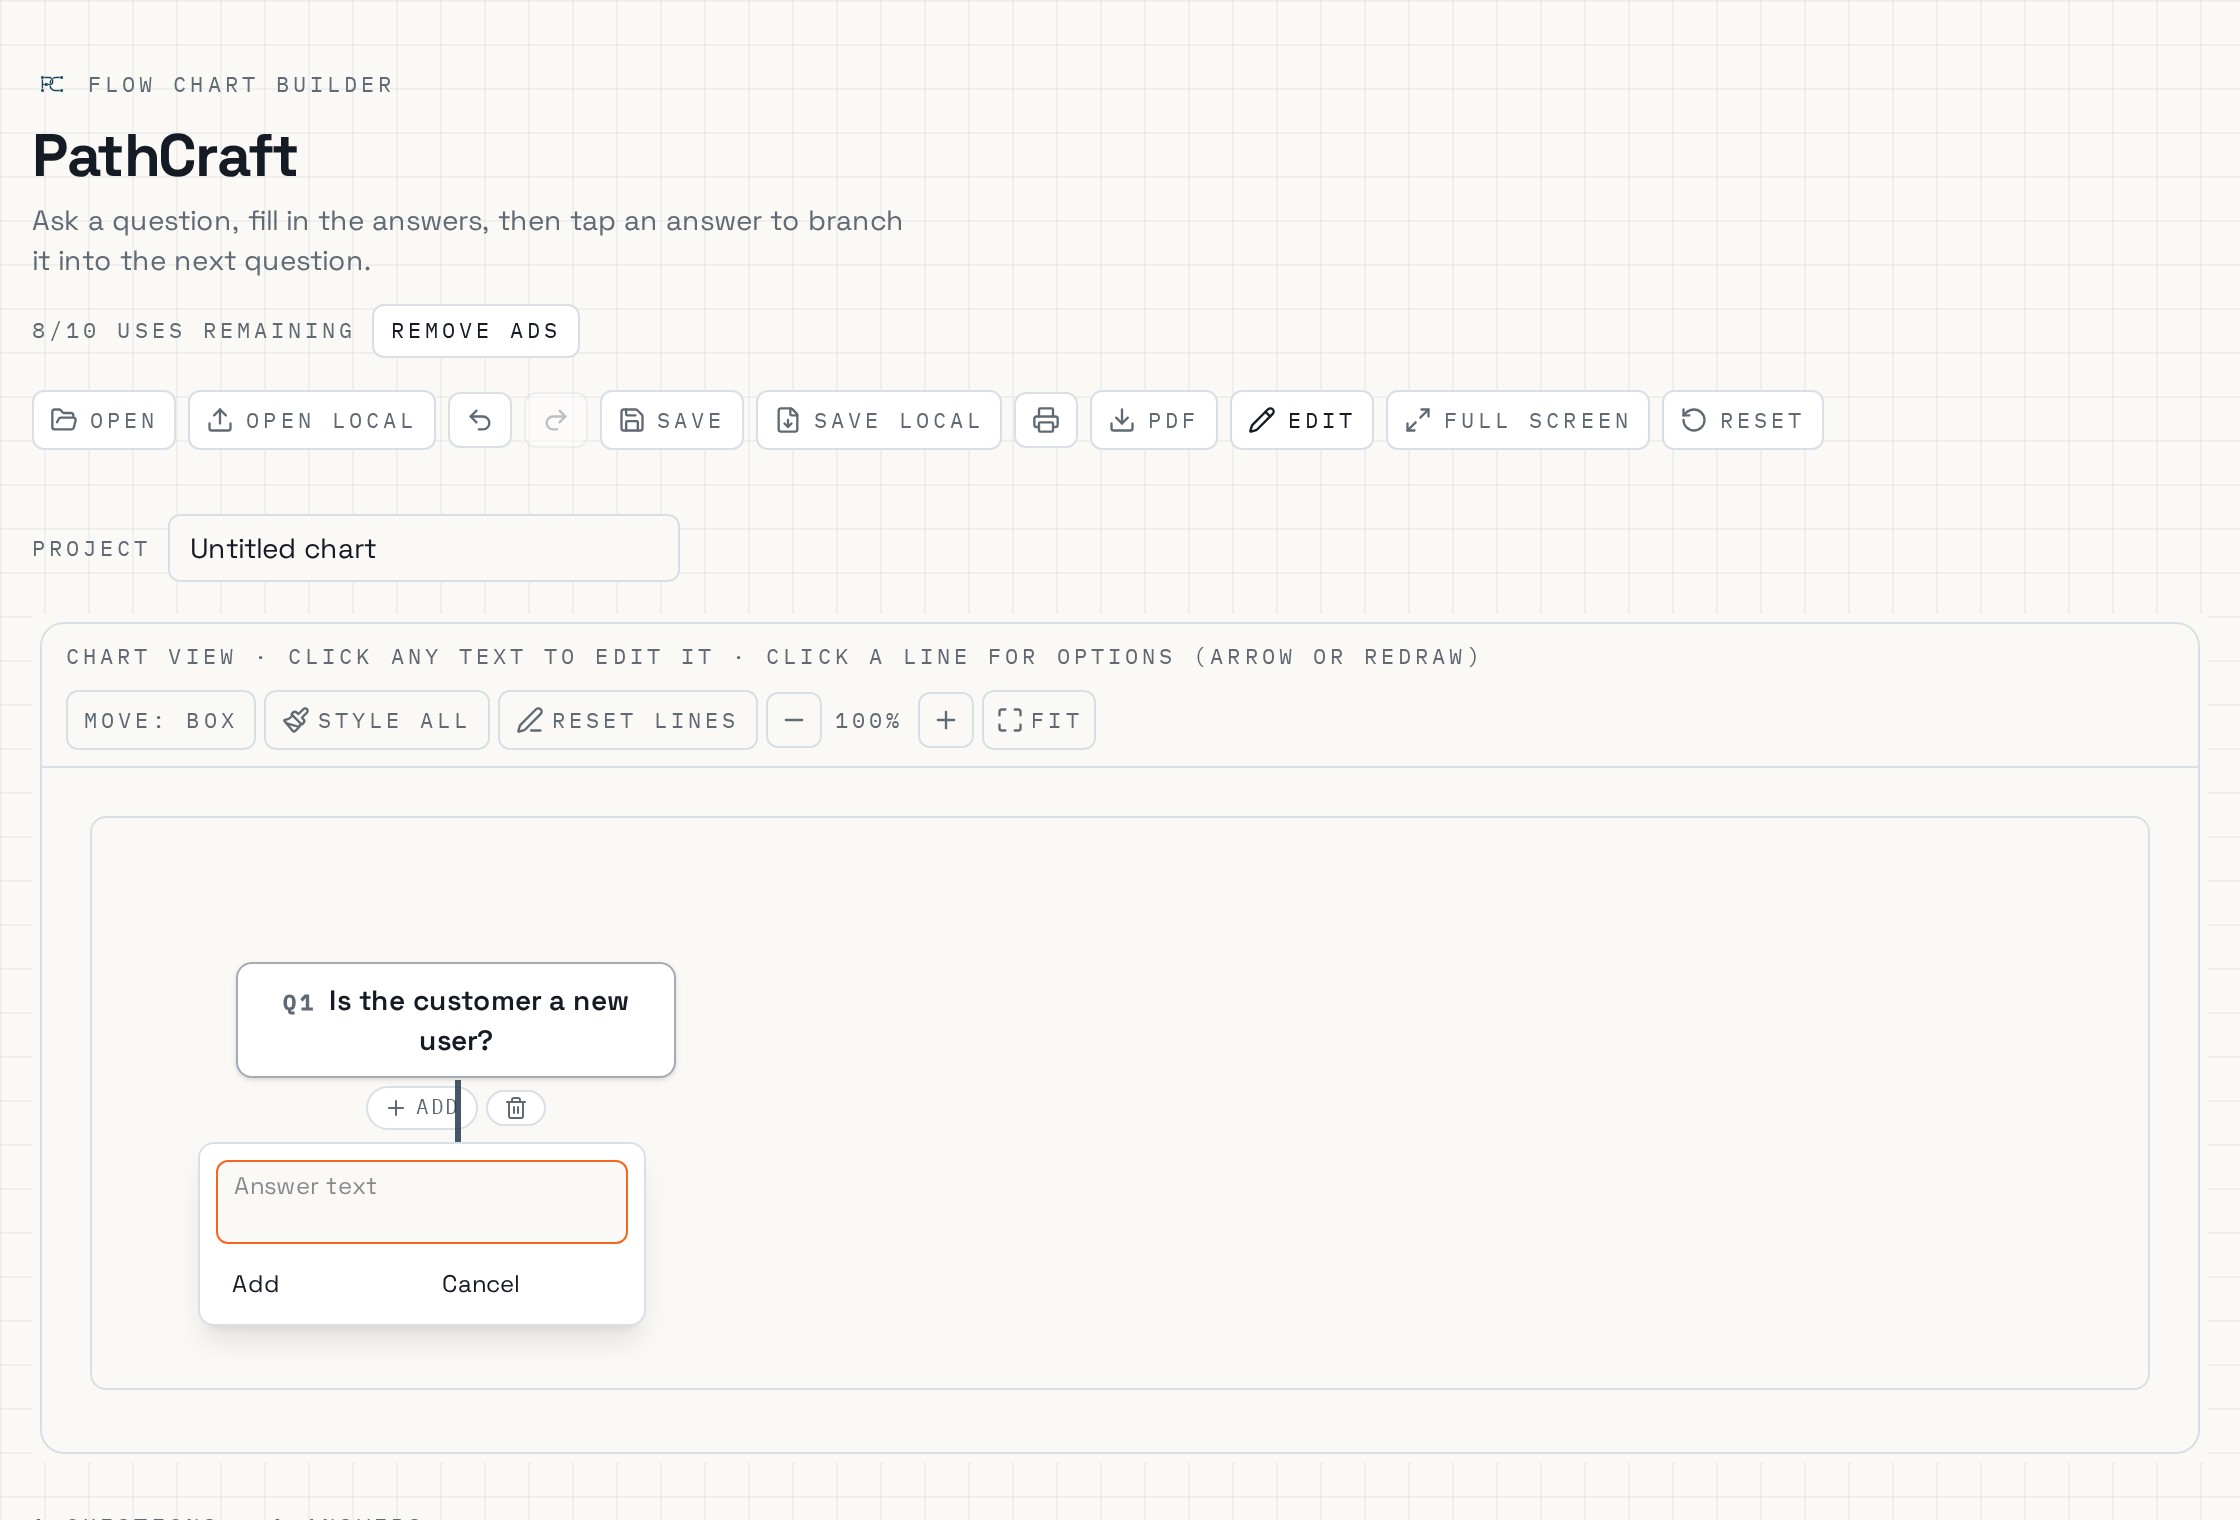
Task: Zoom in with the plus button
Action: point(946,720)
